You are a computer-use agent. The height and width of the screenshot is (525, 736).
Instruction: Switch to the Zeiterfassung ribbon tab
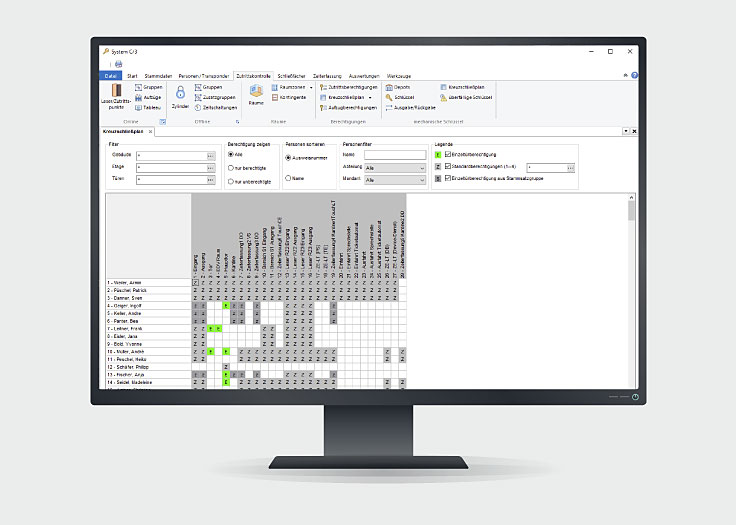[x=327, y=76]
